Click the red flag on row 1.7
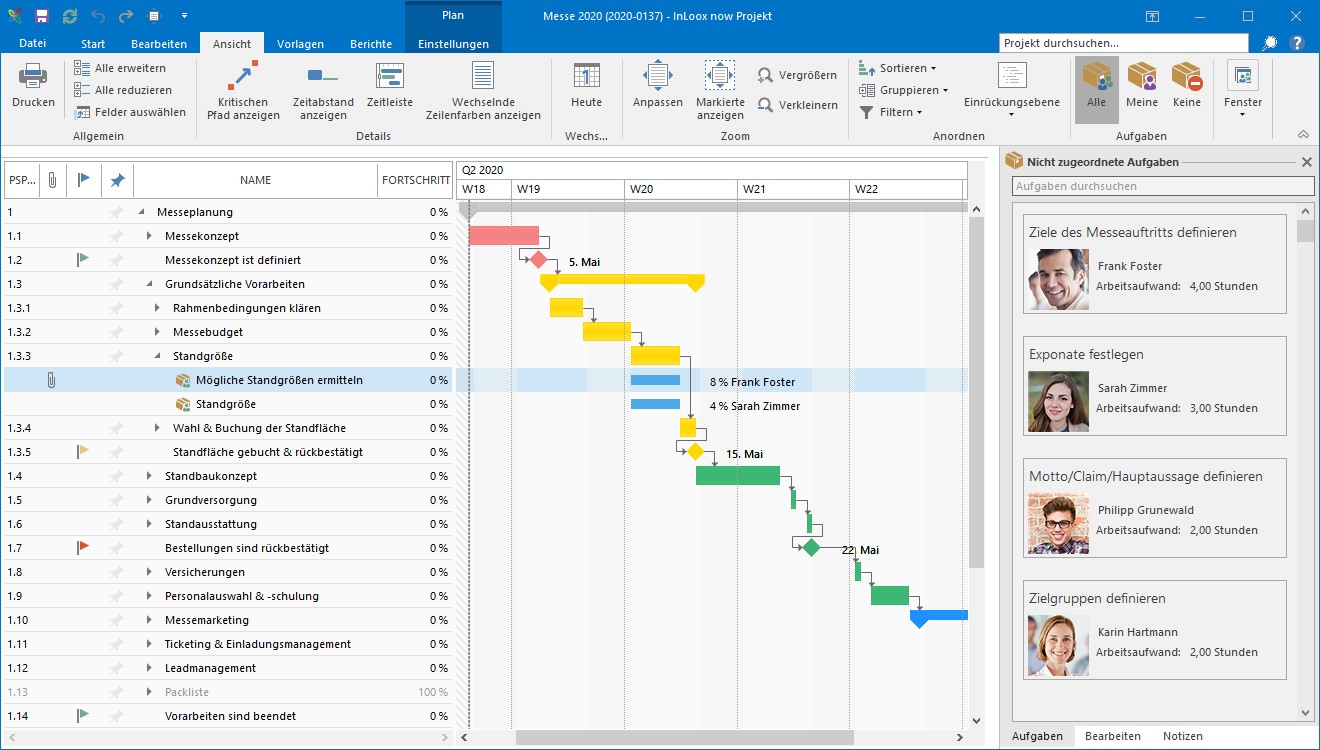This screenshot has height=750, width=1320. click(83, 548)
